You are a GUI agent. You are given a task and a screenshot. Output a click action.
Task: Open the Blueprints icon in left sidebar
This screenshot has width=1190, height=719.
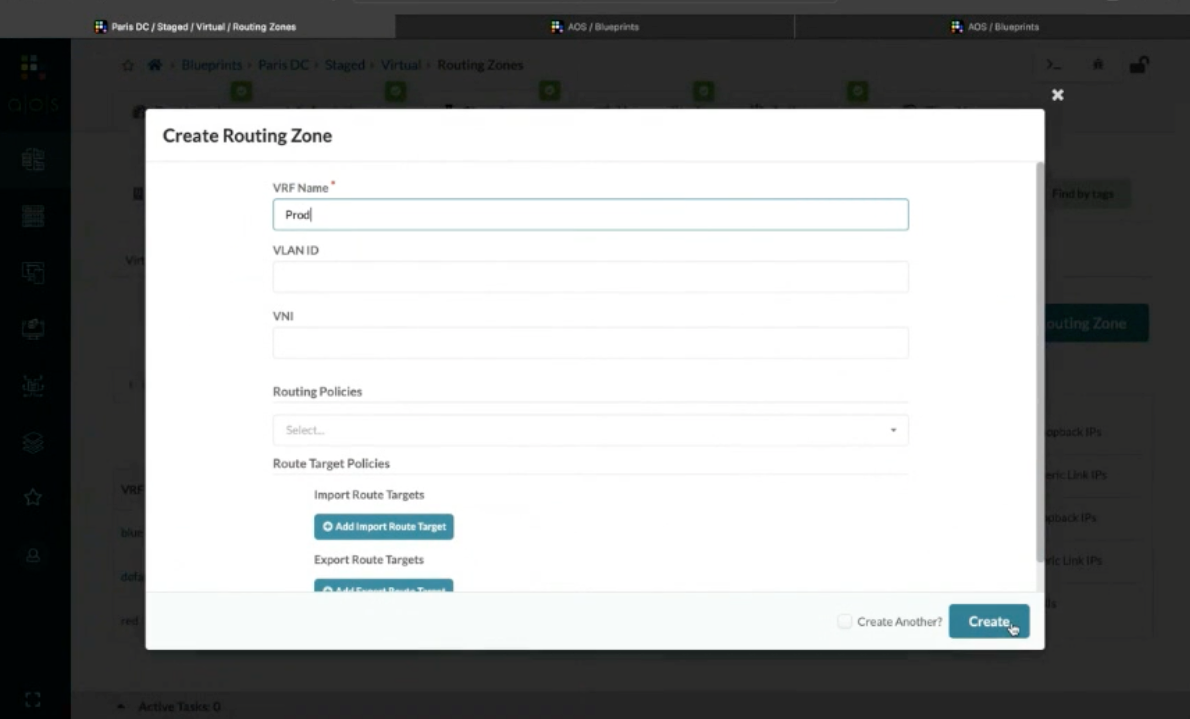[x=33, y=159]
